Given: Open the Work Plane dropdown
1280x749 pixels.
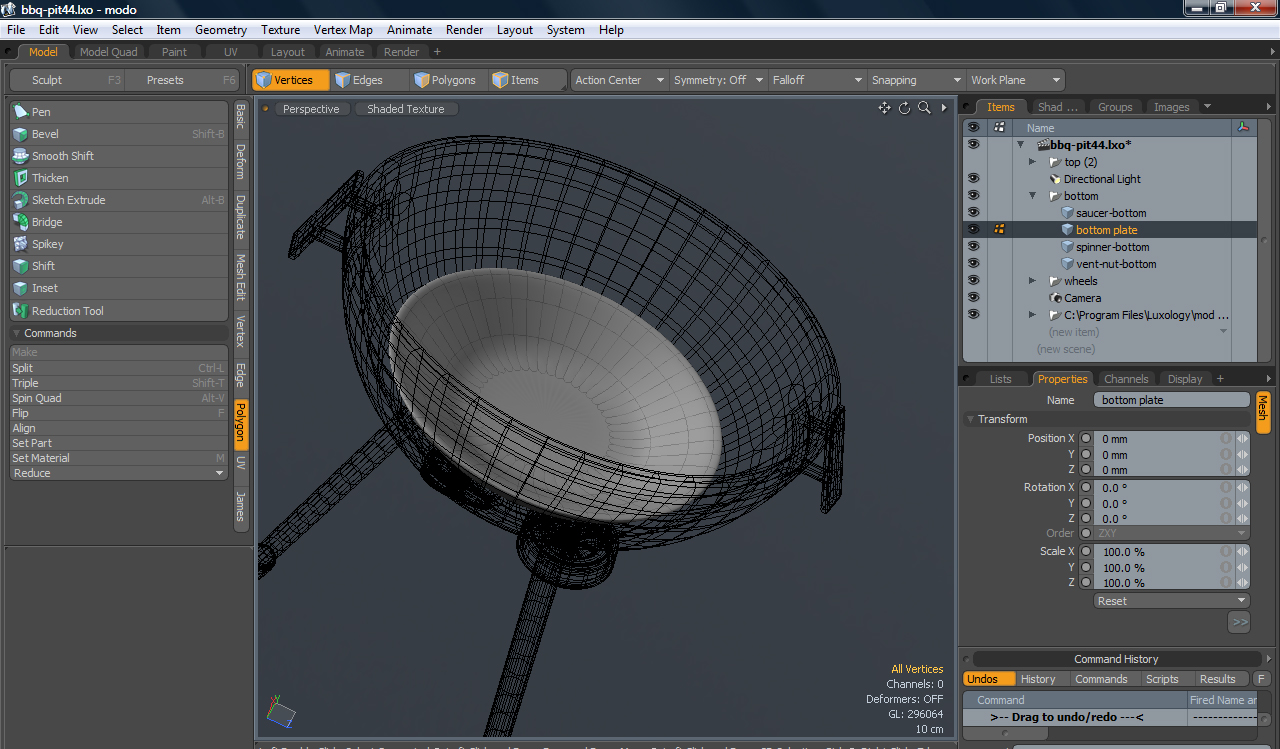Looking at the screenshot, I should [1015, 80].
